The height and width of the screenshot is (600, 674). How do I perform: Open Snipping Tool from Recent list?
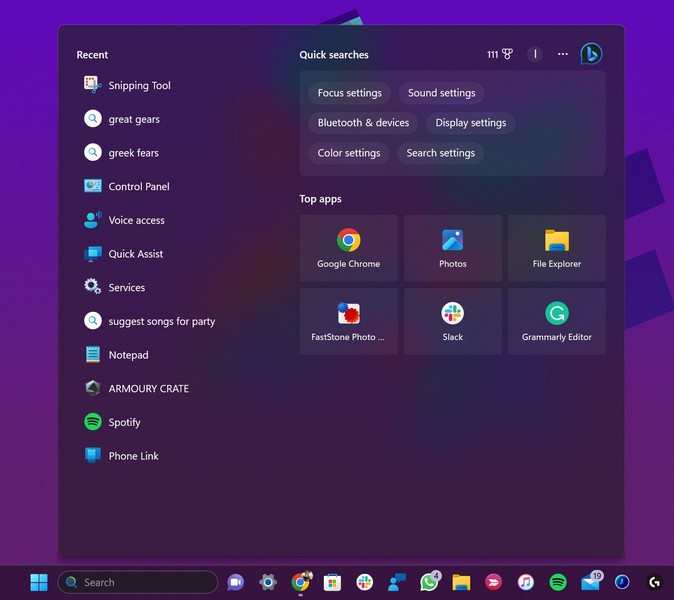tap(139, 86)
